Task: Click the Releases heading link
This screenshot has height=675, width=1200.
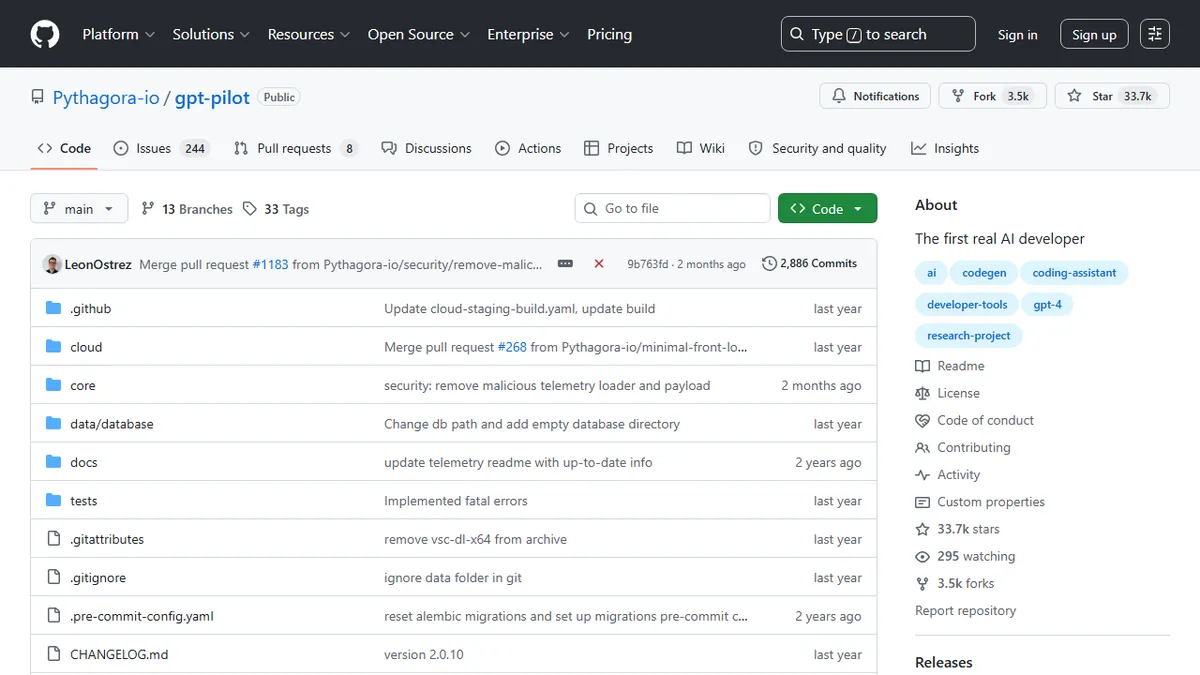Action: coord(944,662)
